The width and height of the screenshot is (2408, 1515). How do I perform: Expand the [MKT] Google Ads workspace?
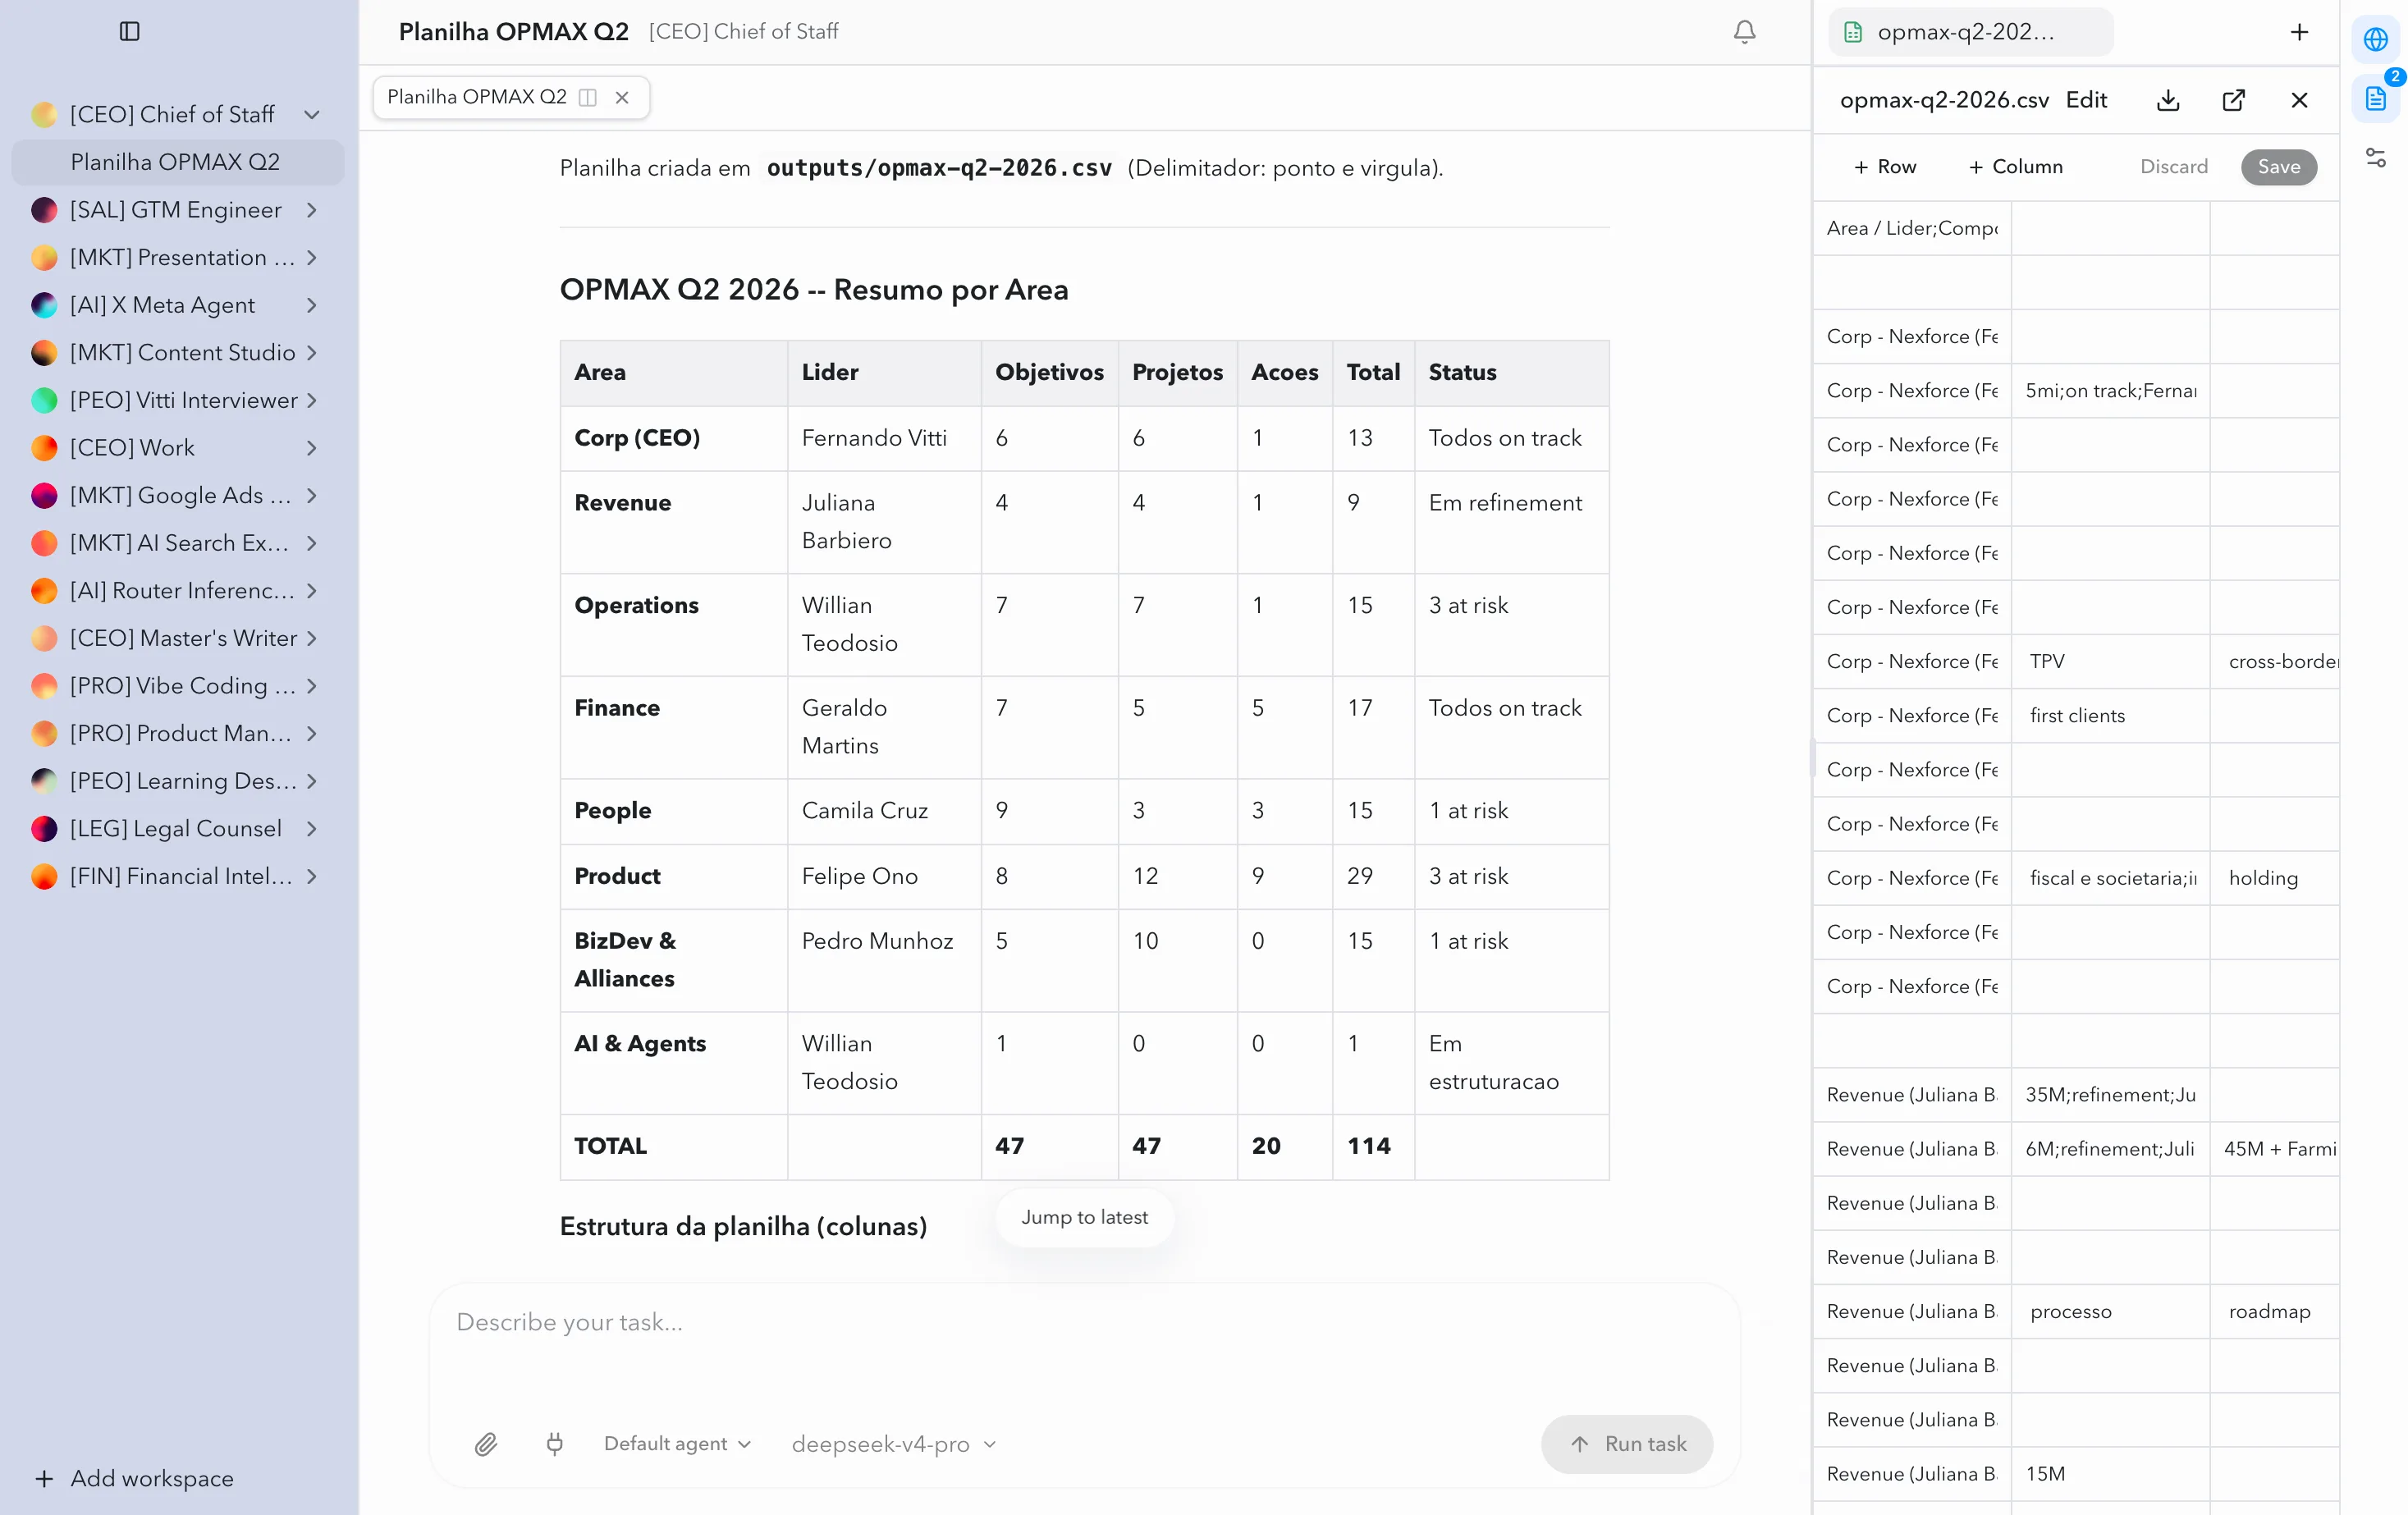coord(312,495)
